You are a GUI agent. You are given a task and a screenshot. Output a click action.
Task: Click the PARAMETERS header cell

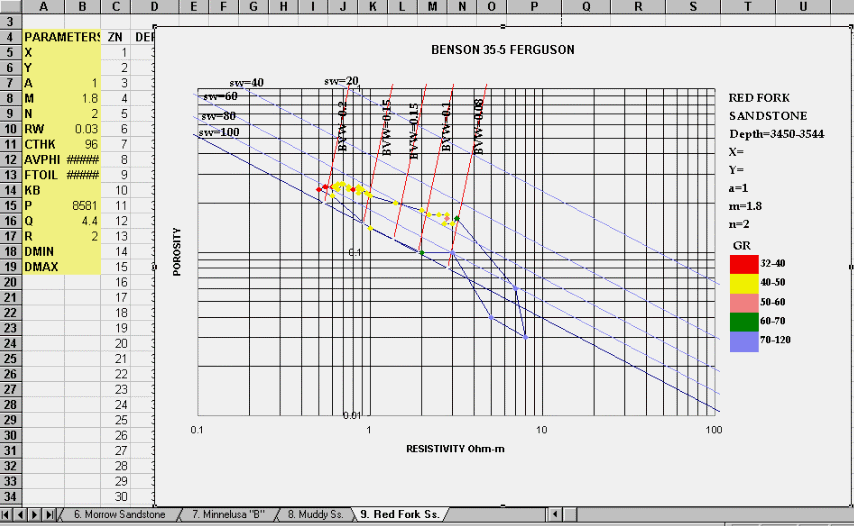coord(62,37)
